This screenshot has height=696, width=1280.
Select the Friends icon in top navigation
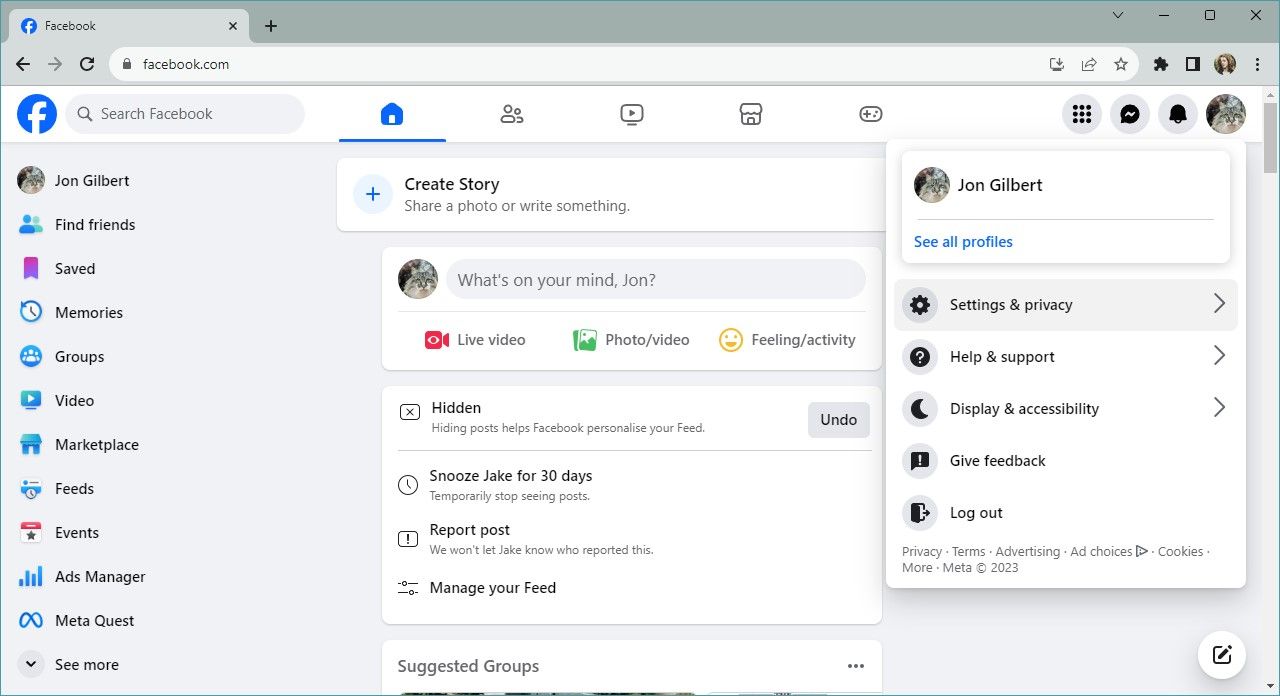click(x=511, y=113)
